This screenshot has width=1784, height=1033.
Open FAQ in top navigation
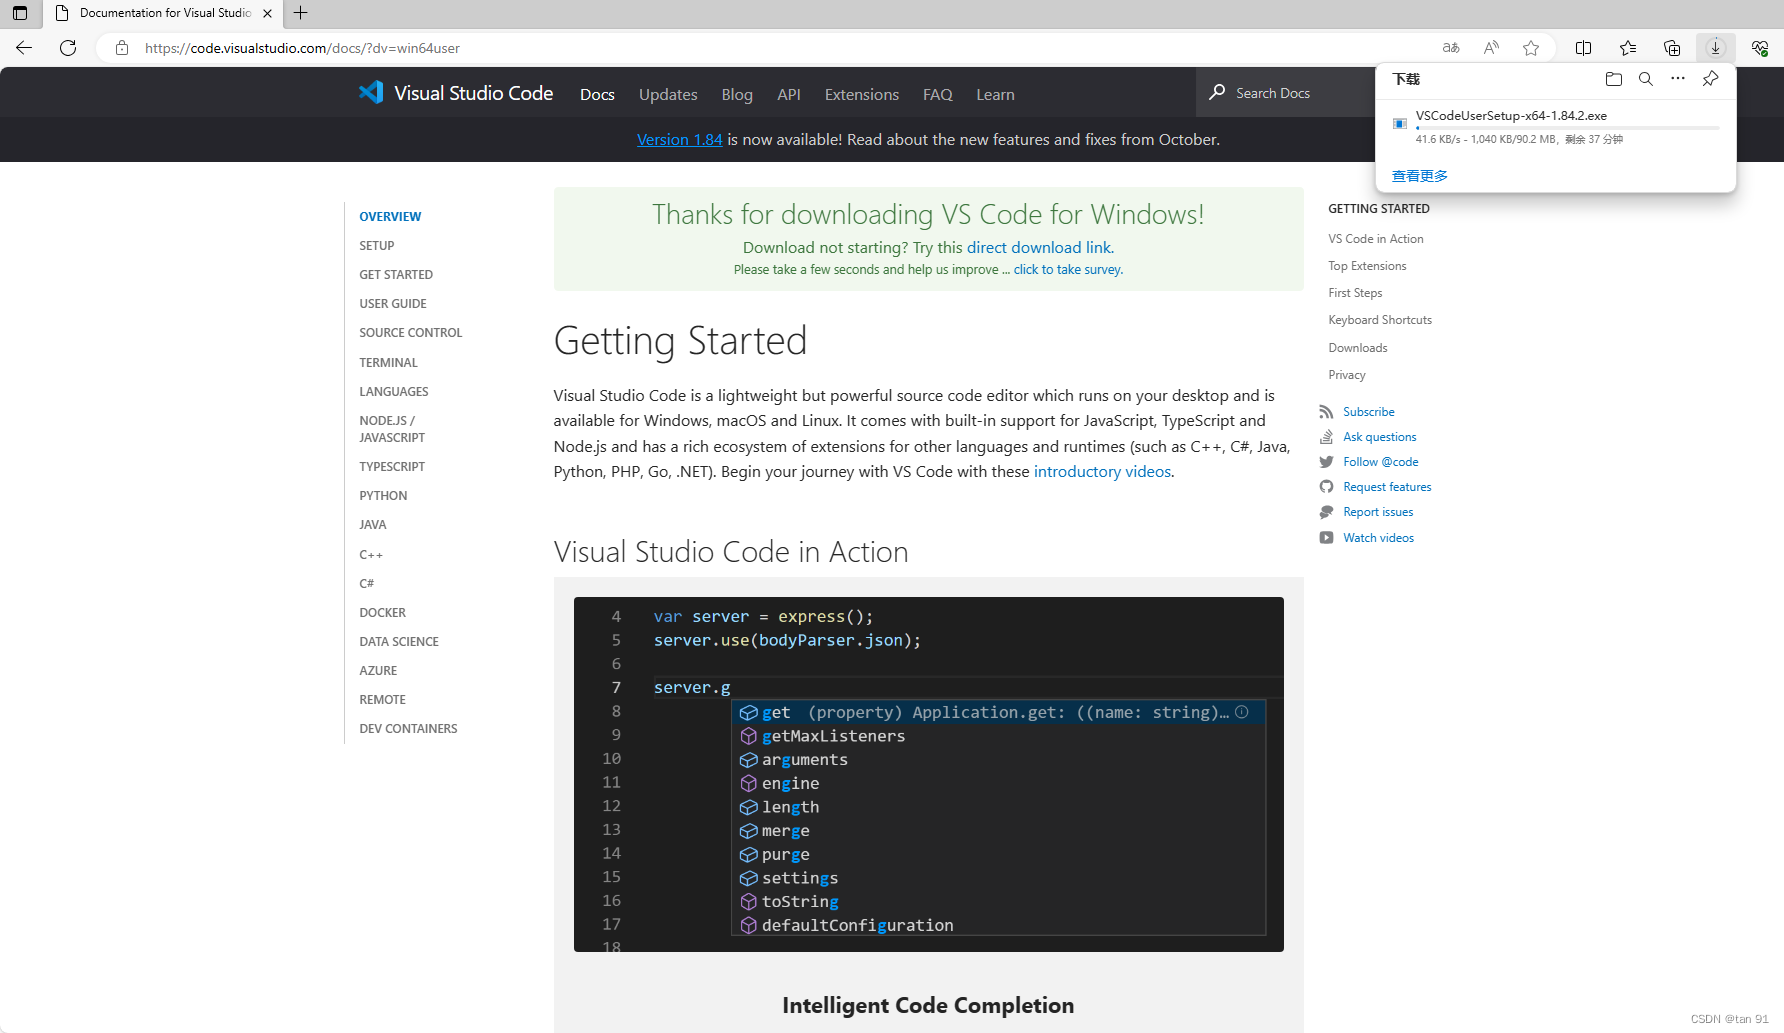click(938, 94)
